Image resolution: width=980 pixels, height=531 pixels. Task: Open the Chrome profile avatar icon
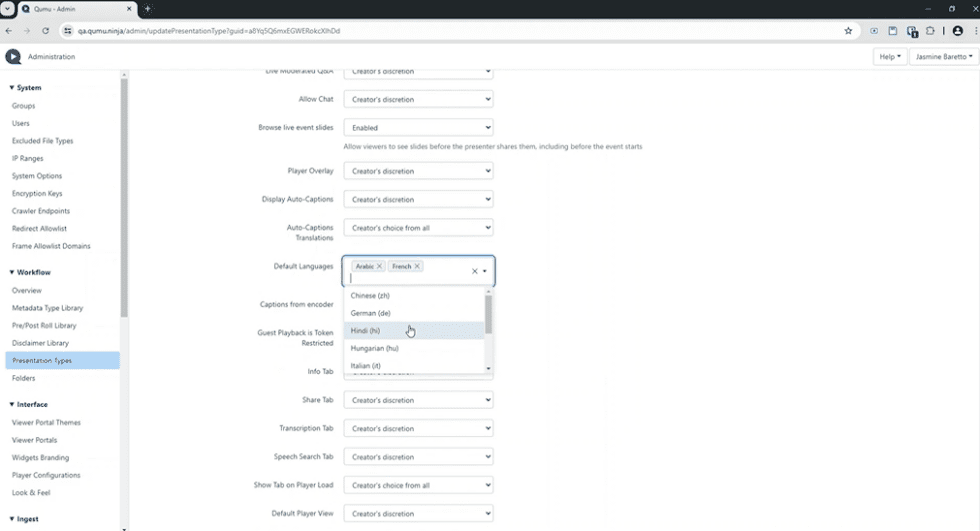pyautogui.click(x=957, y=31)
